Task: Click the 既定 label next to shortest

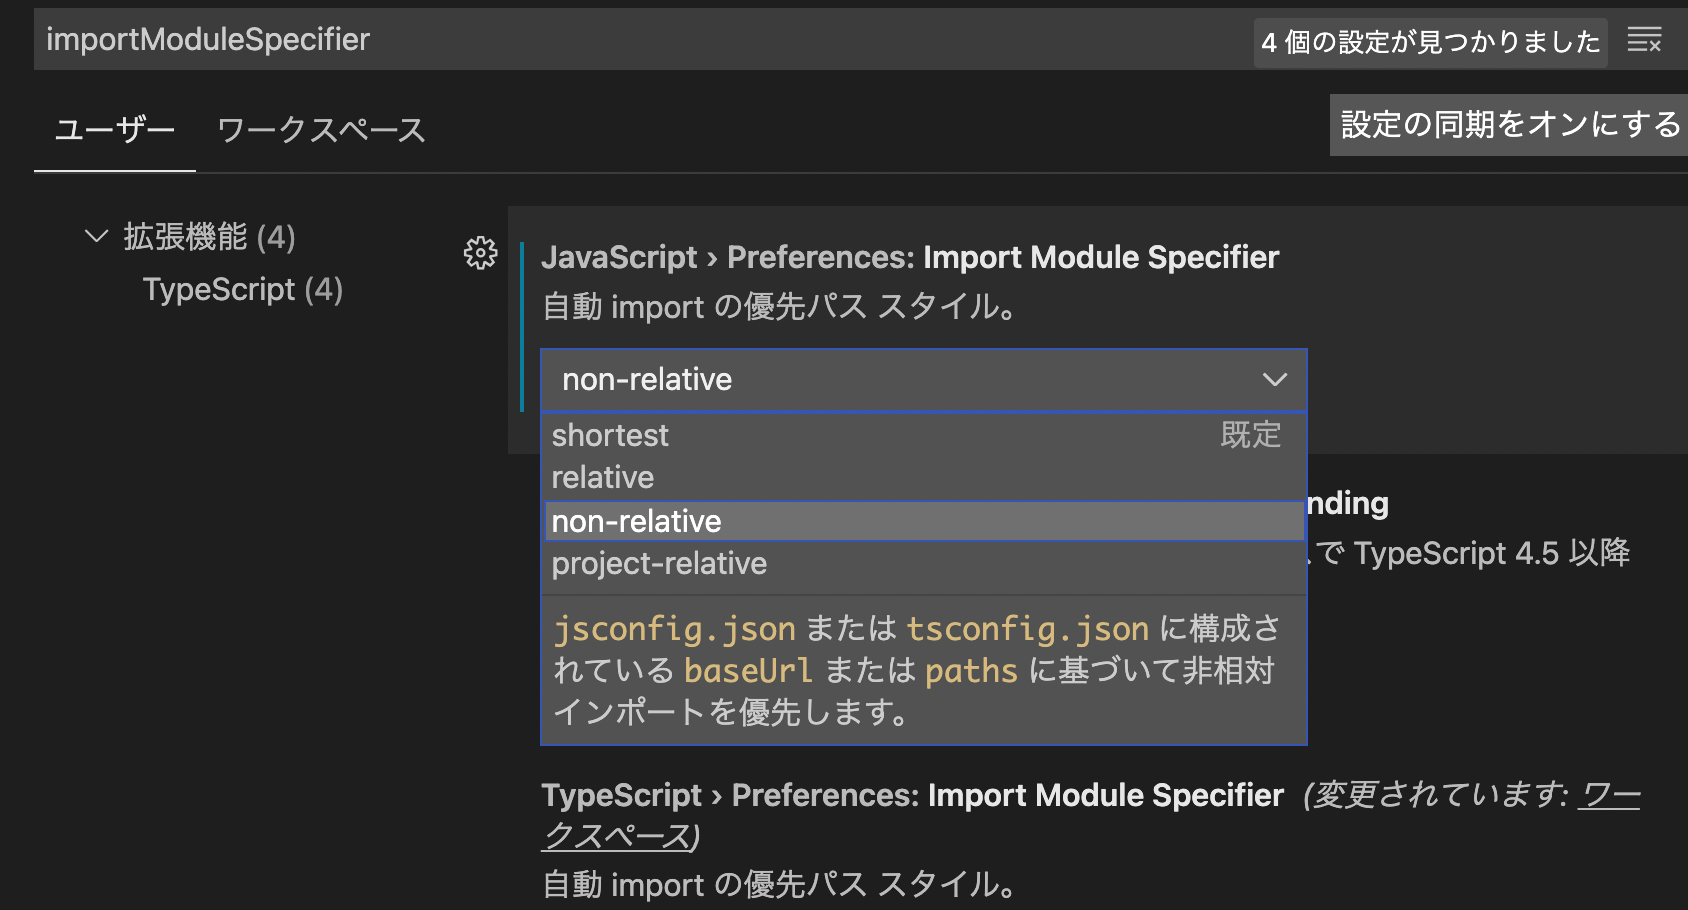Action: coord(1250,435)
